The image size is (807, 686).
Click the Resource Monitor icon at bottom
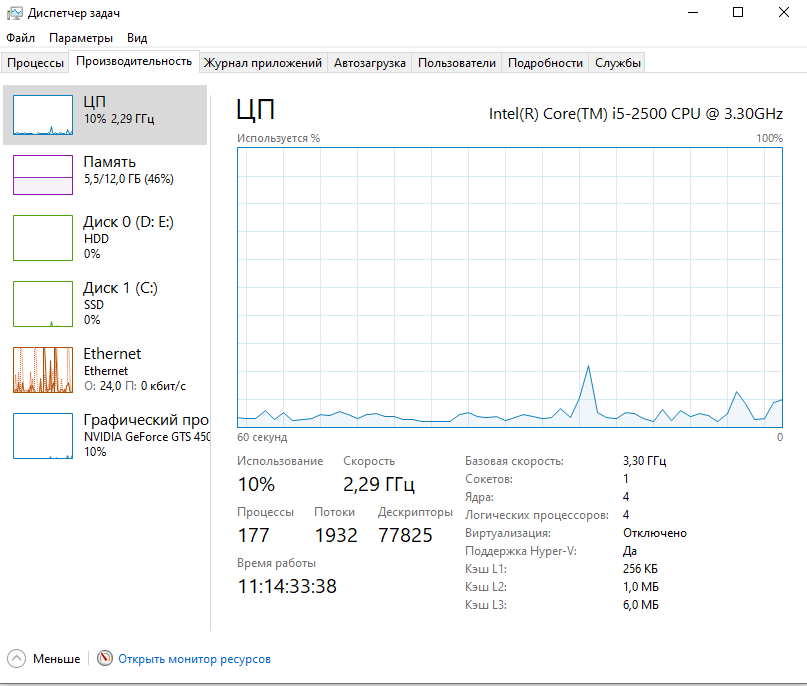point(104,658)
